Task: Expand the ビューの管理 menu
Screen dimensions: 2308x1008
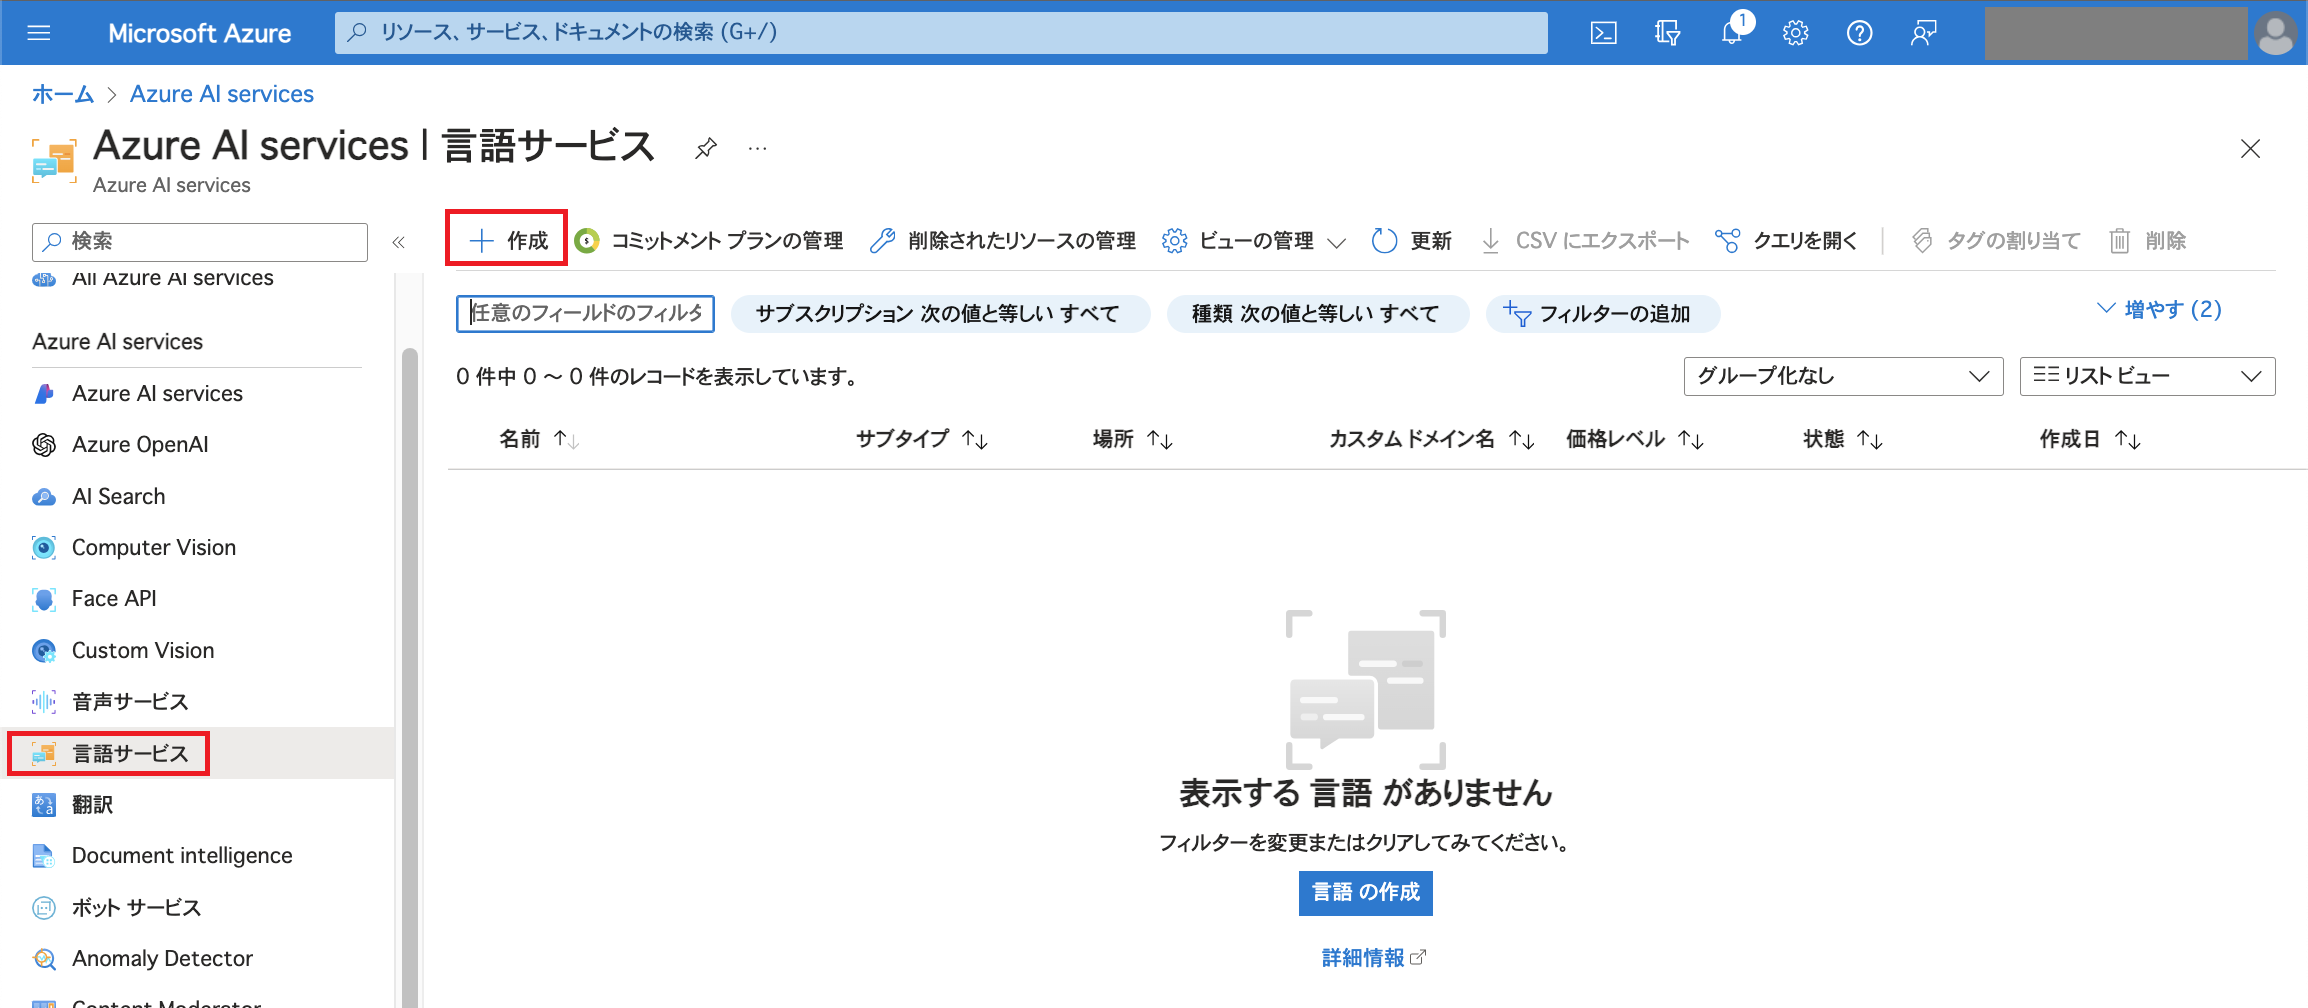Action: coord(1254,241)
